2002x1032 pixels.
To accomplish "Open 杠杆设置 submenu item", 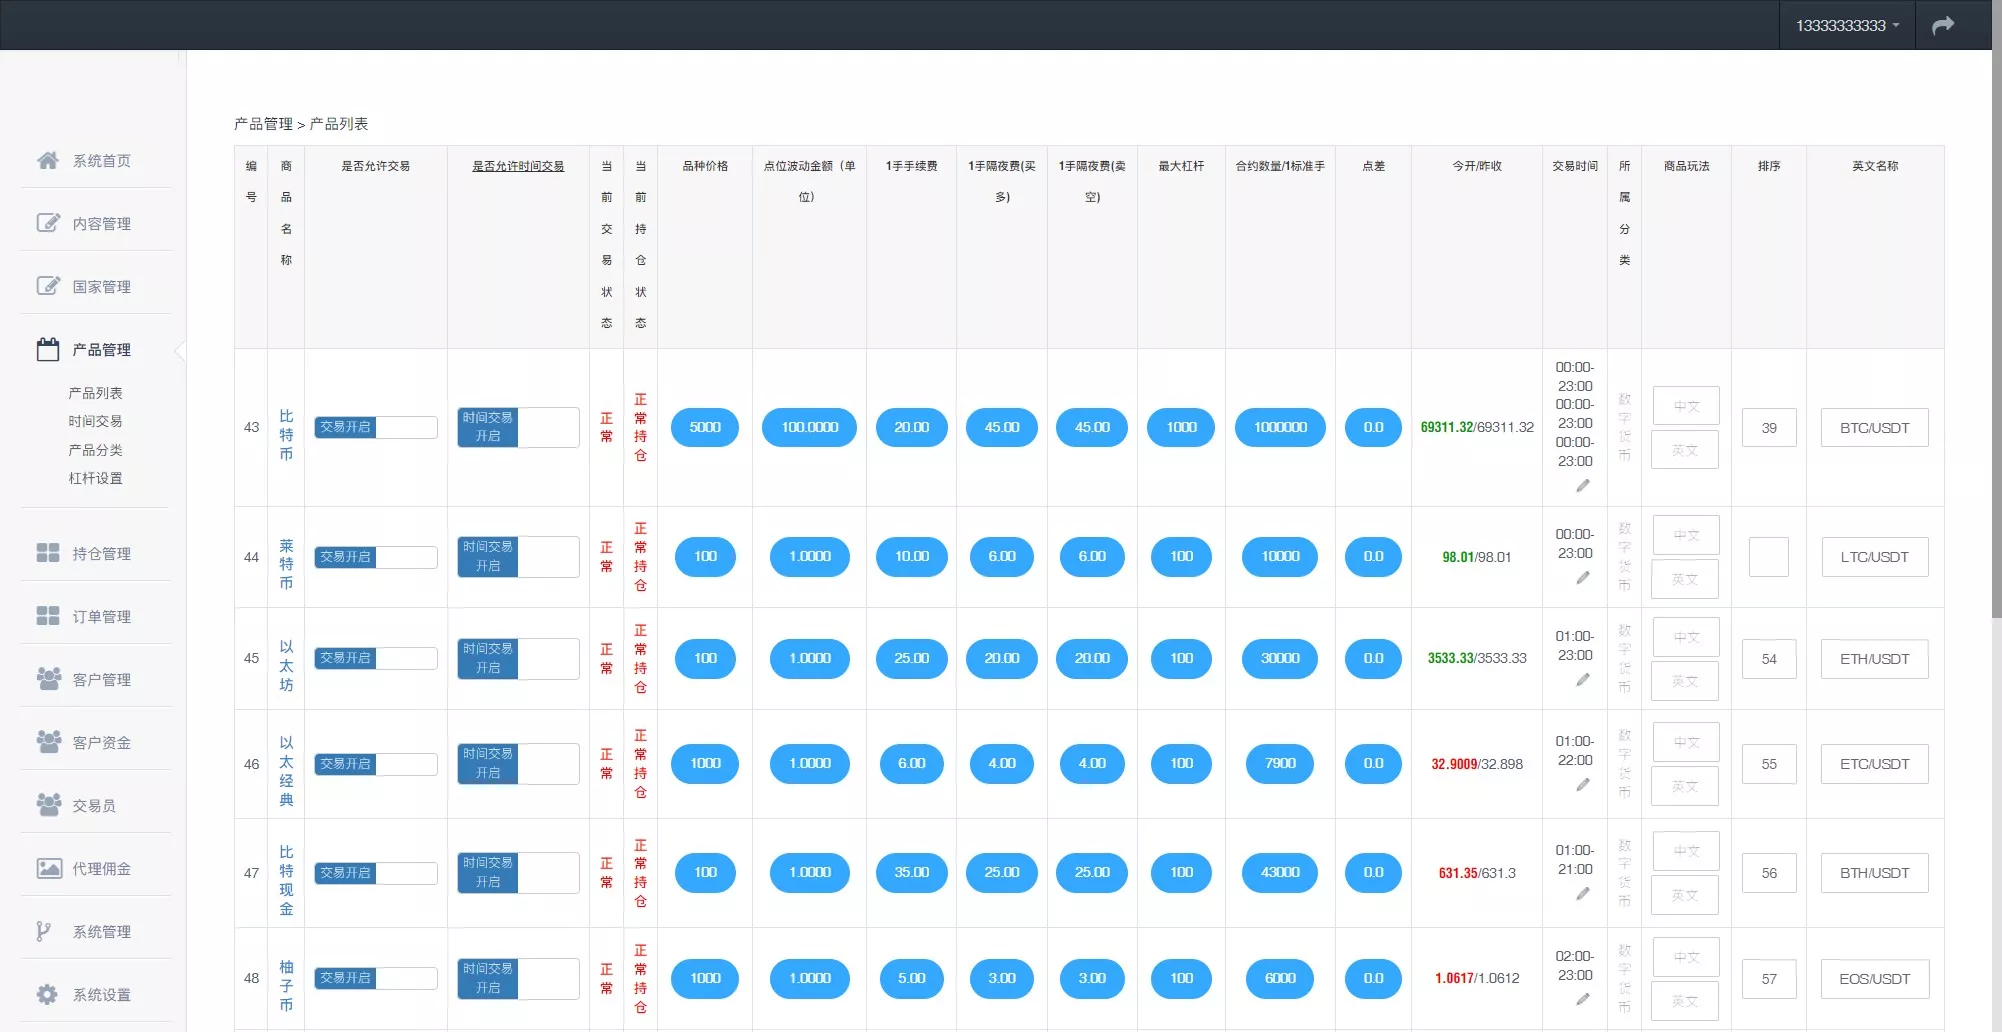I will click(x=95, y=478).
